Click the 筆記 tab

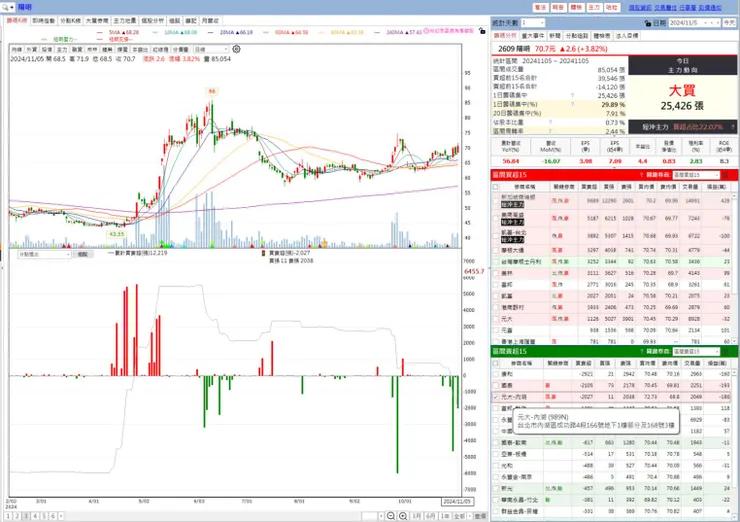pos(191,21)
